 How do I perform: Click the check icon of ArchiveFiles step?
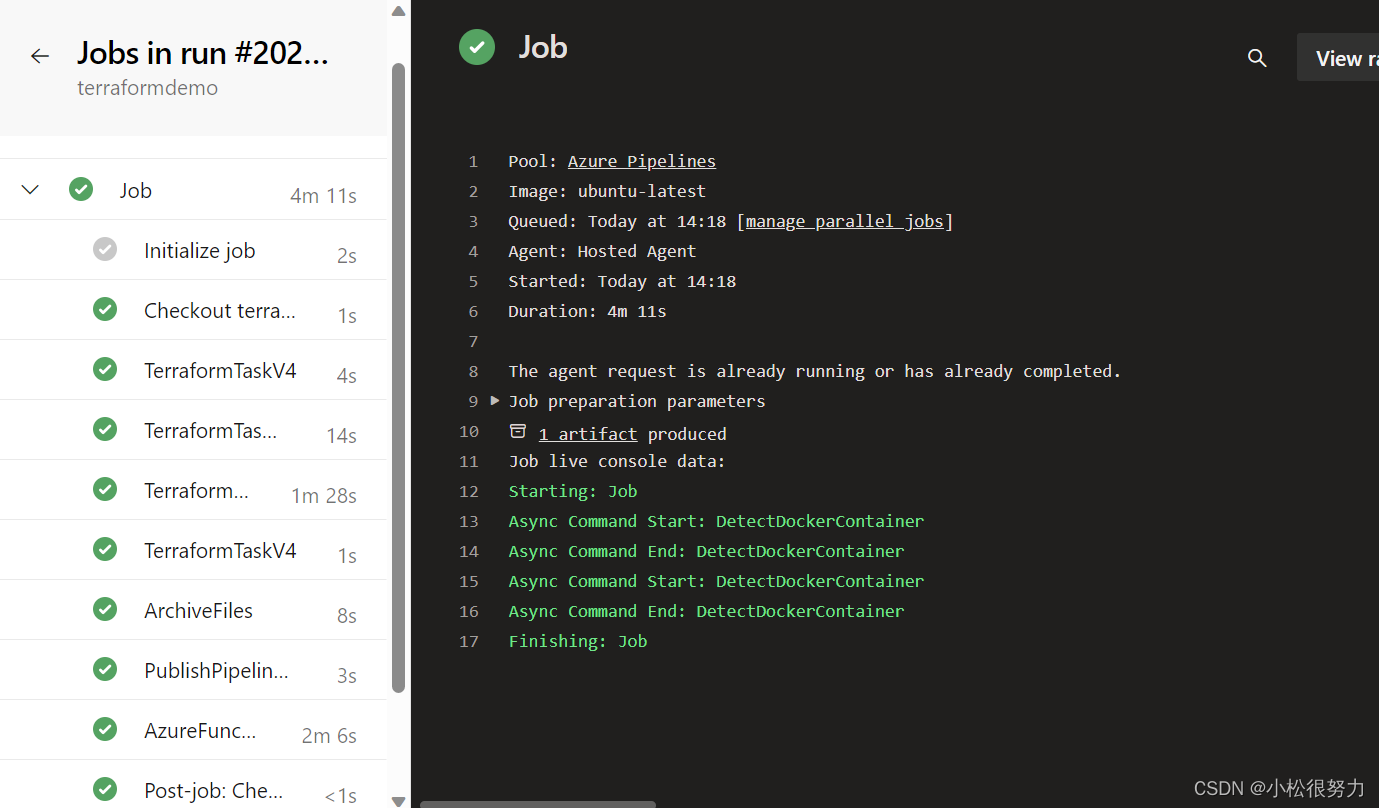105,609
